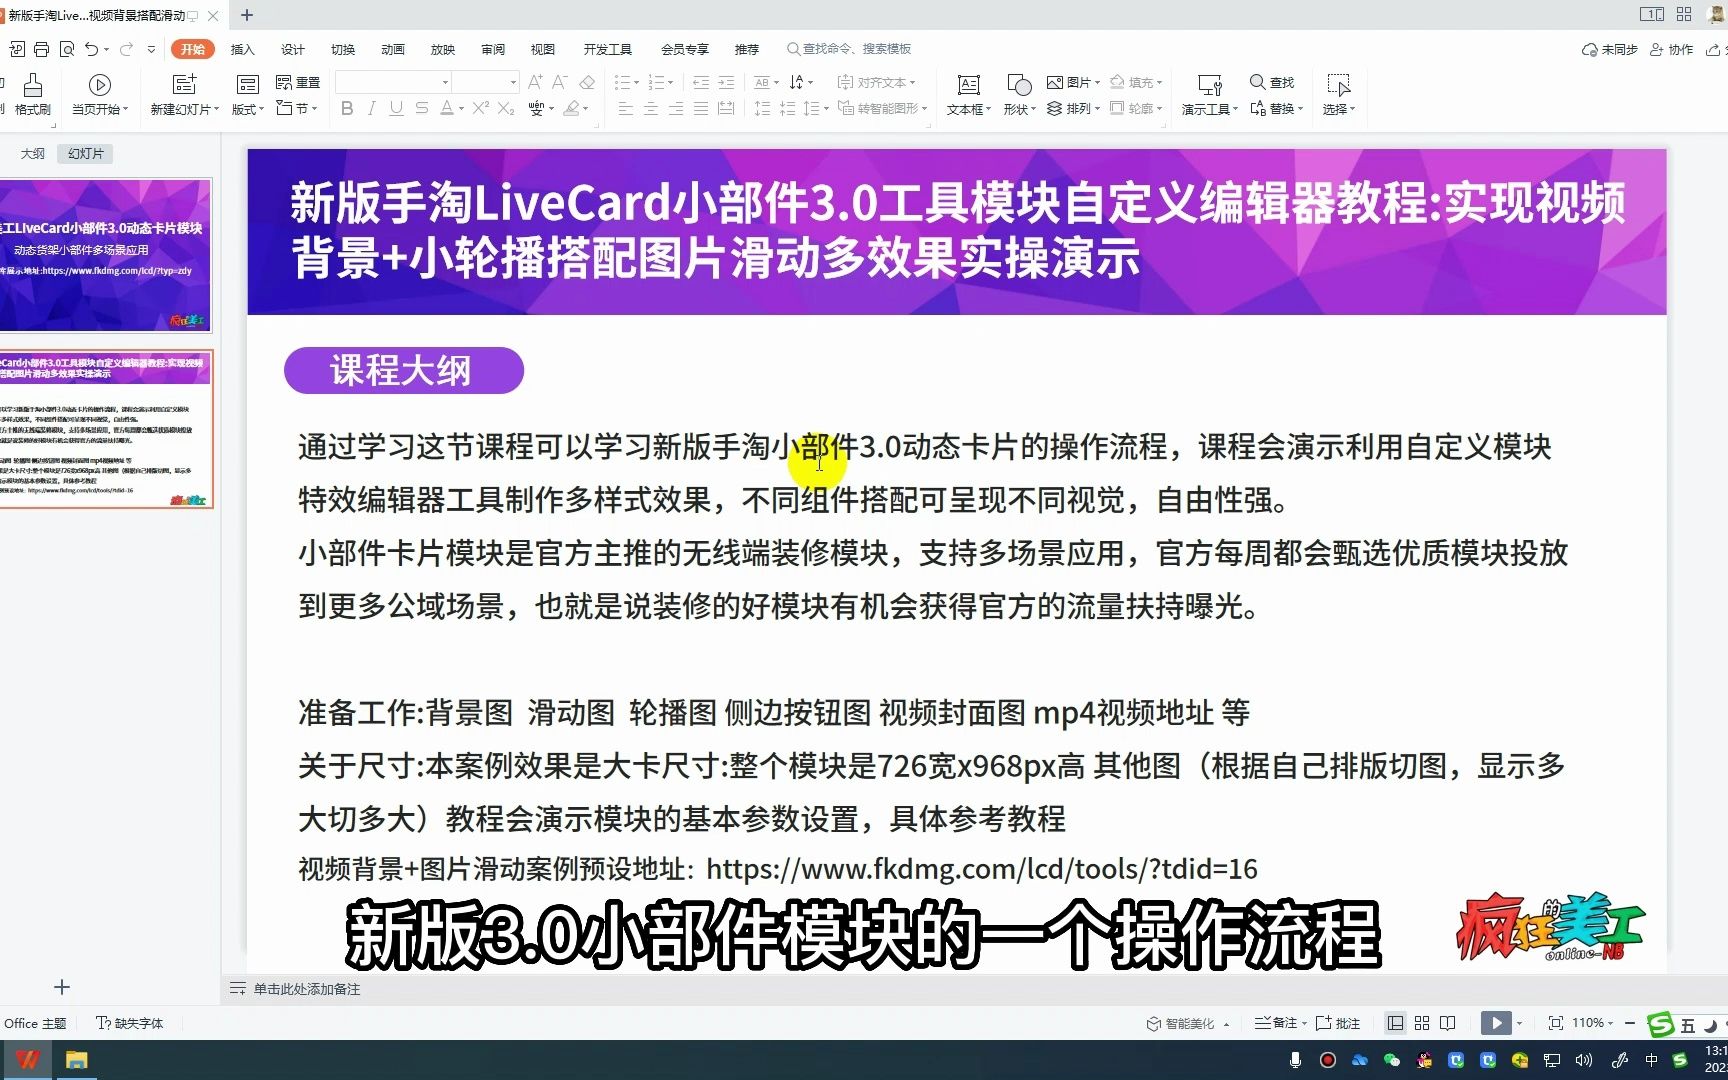The width and height of the screenshot is (1728, 1080).
Task: Click the Presentation Tools (演示工具) icon
Action: [1210, 85]
